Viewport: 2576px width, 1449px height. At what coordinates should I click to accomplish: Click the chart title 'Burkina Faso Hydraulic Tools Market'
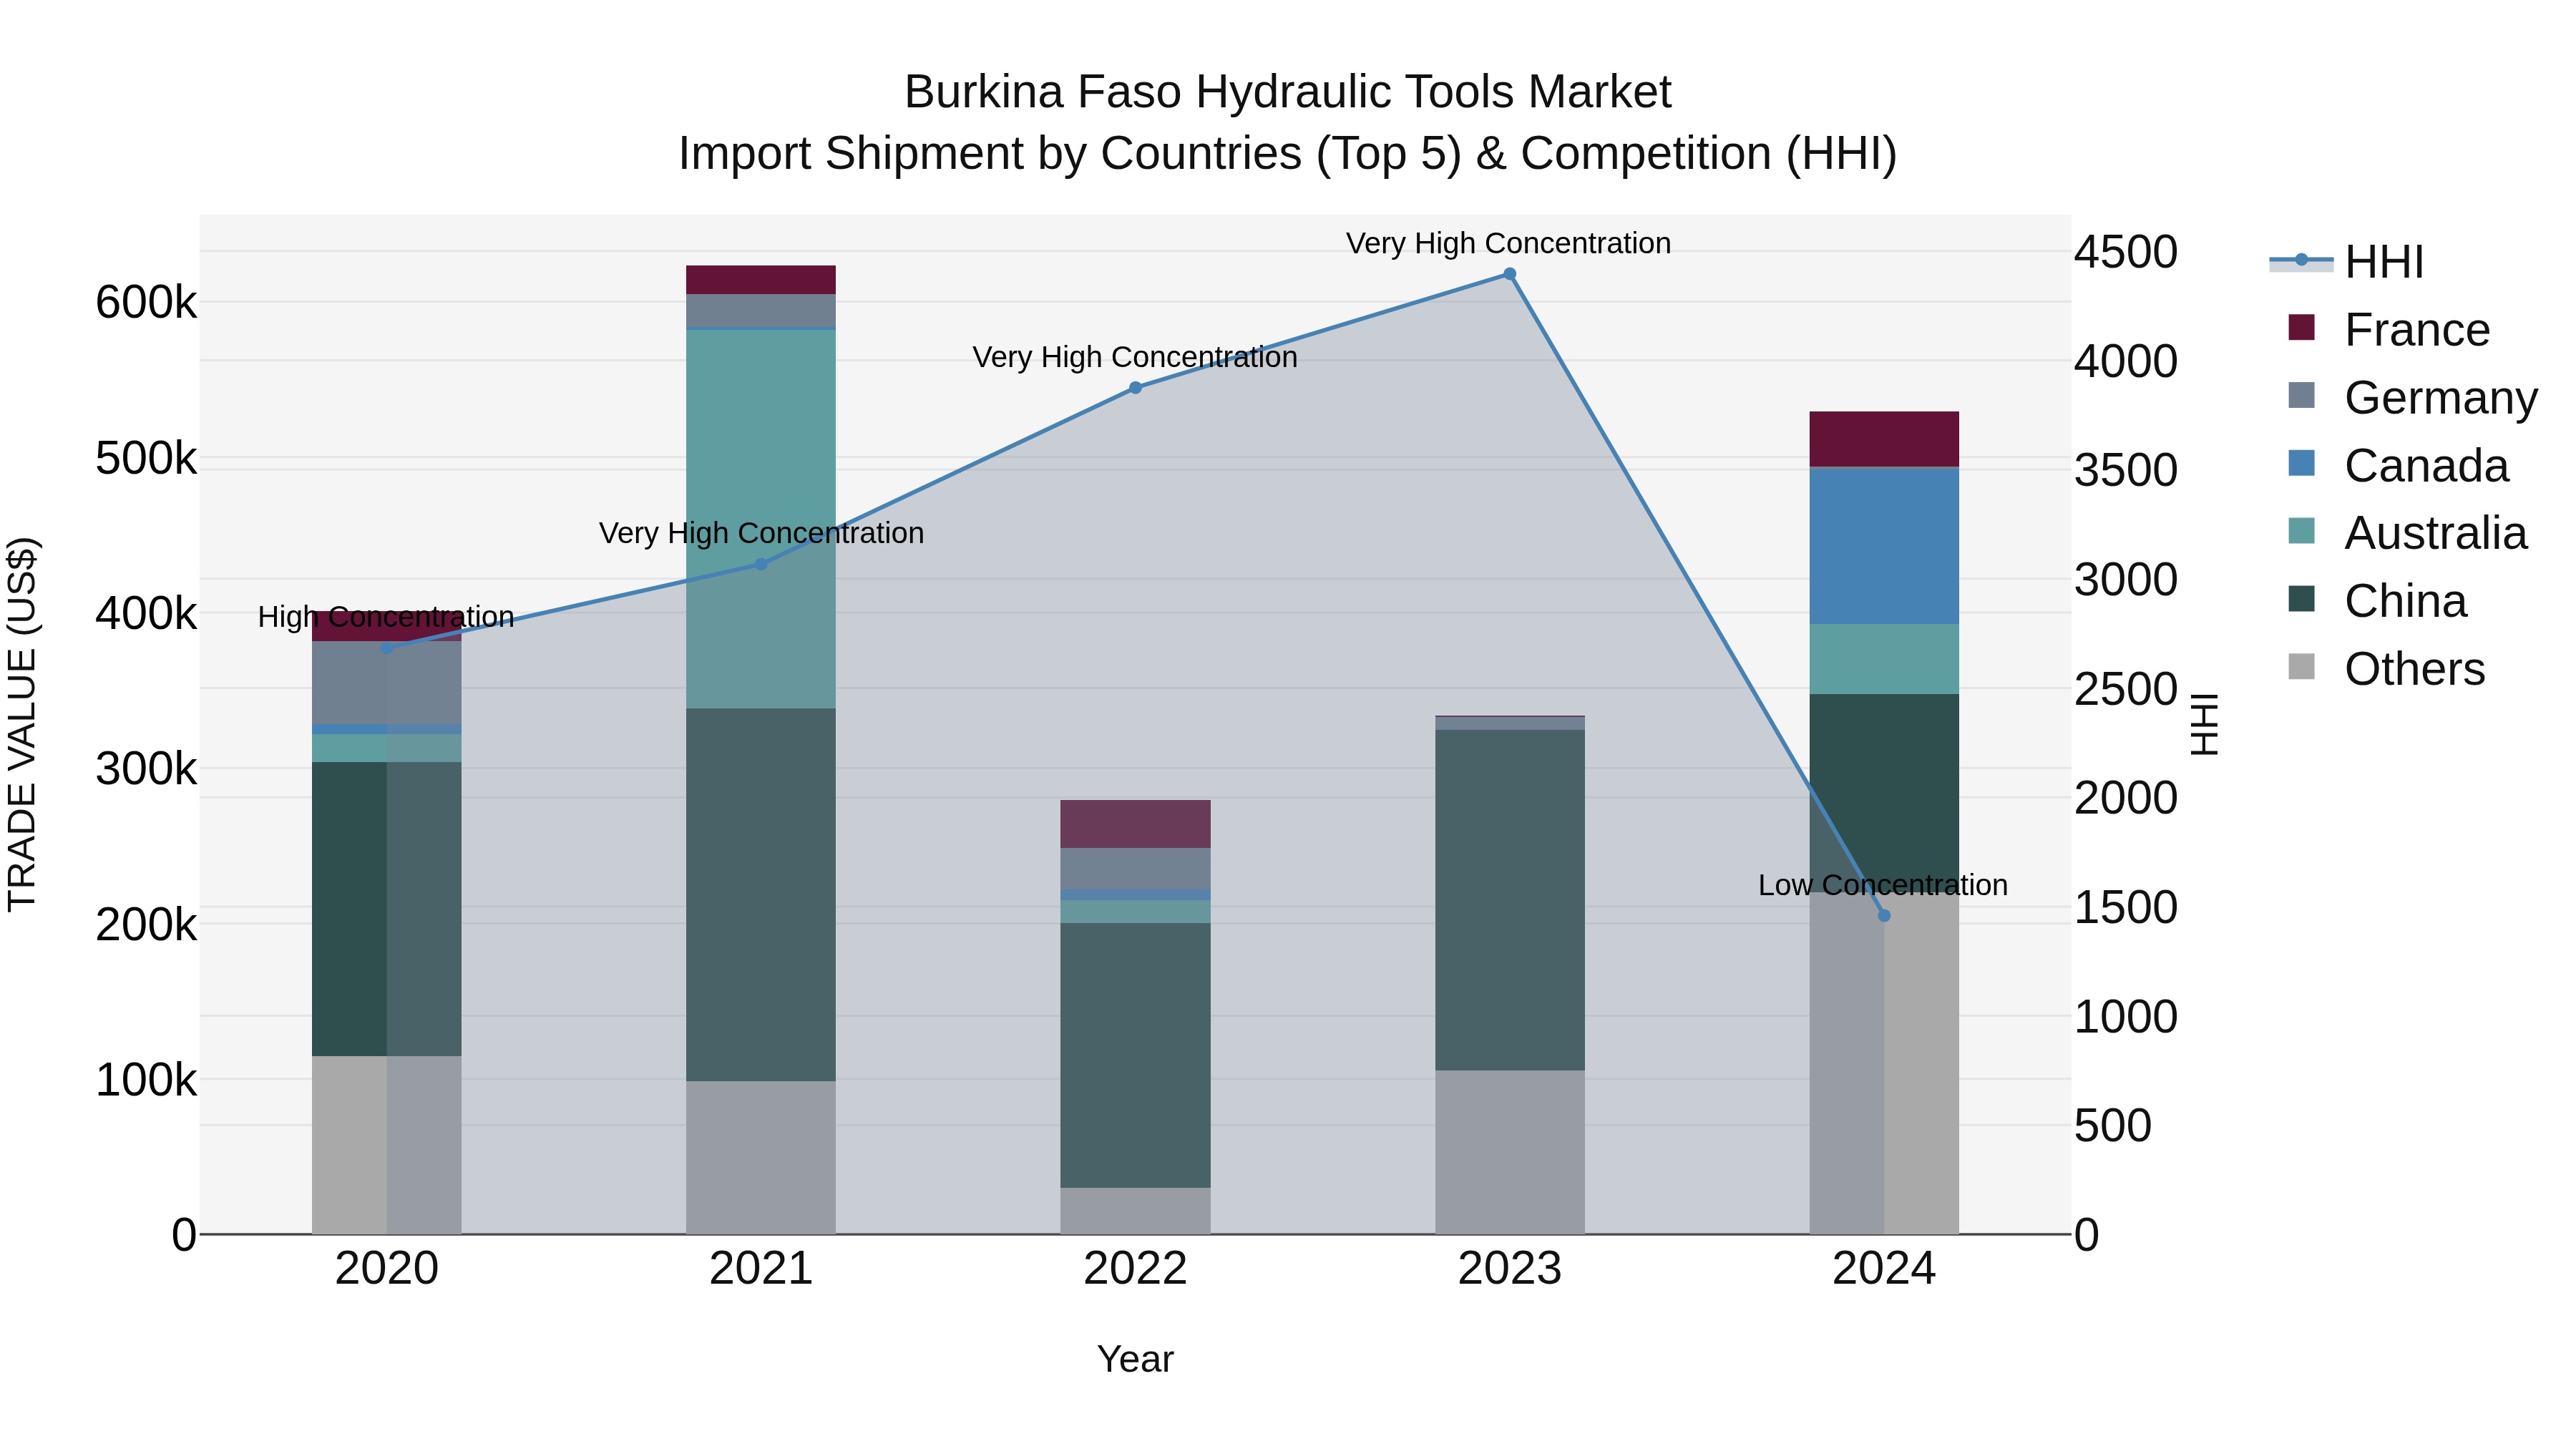pyautogui.click(x=1287, y=92)
